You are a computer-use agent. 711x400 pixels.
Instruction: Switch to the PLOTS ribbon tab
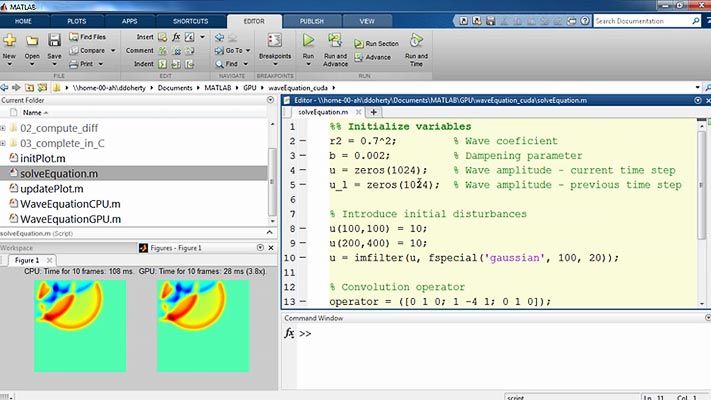tap(75, 20)
